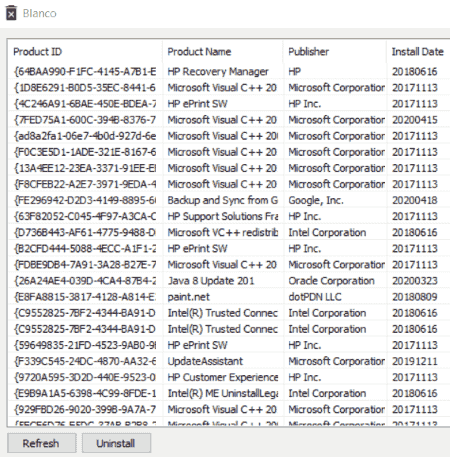
Task: Select HP Customer Experience row
Action: [x=228, y=377]
